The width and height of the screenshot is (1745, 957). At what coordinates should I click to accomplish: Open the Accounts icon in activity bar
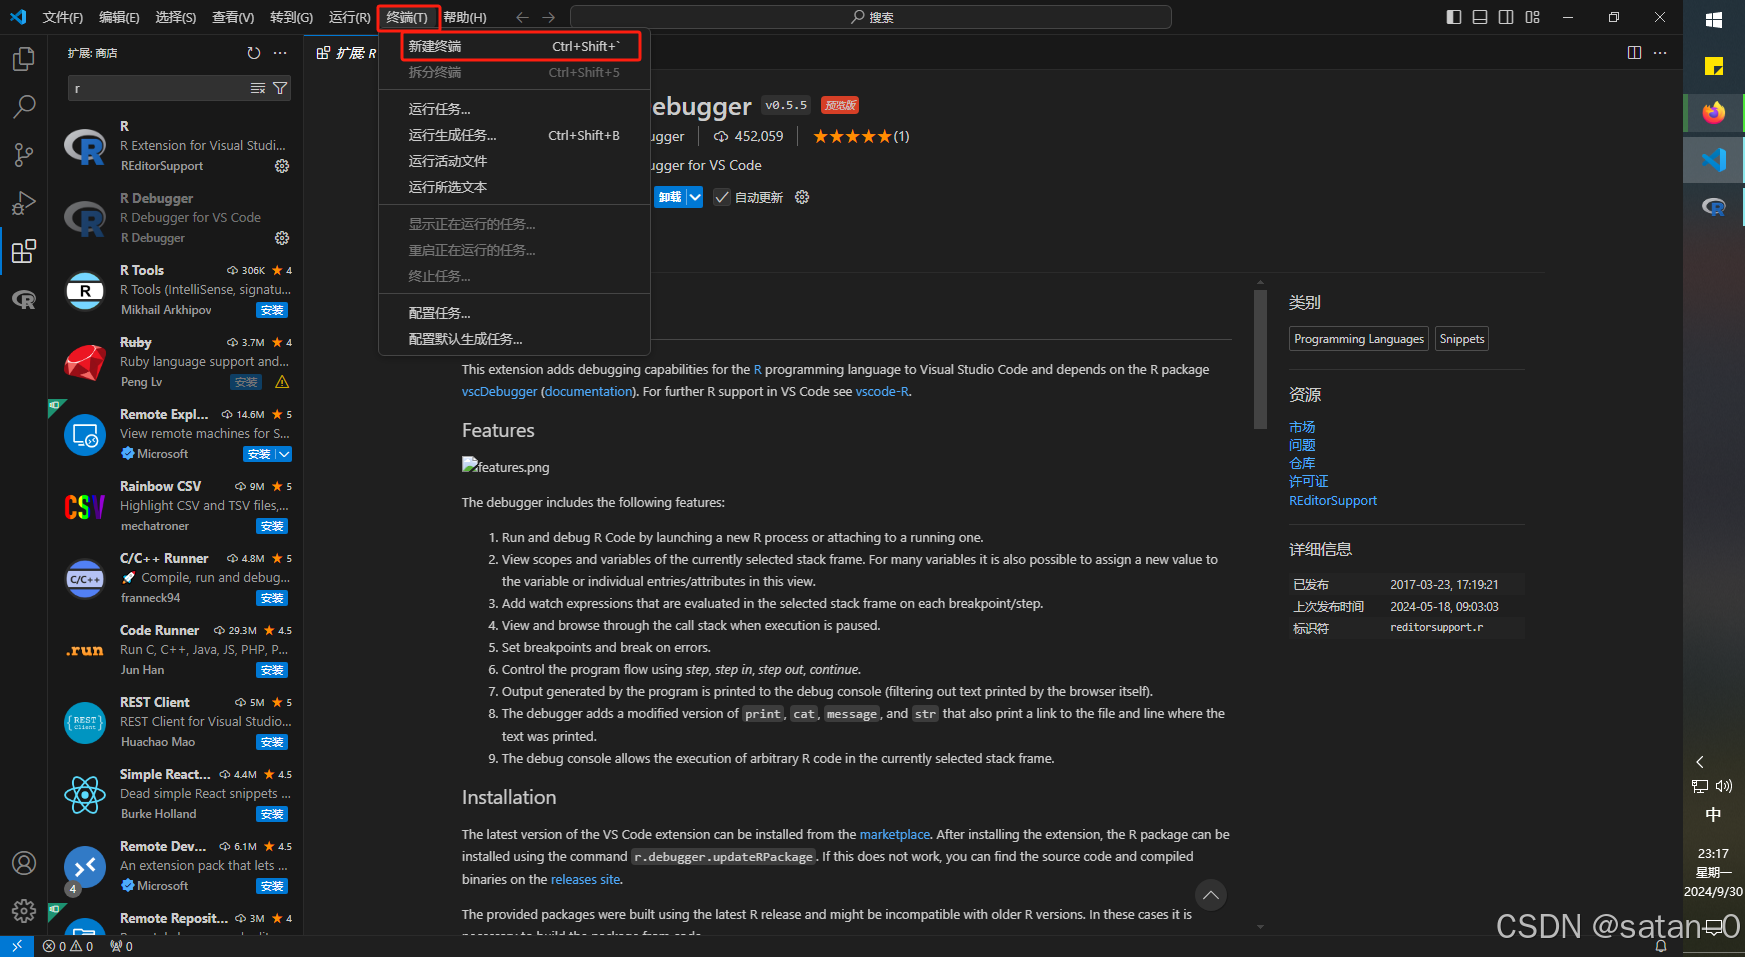pos(24,863)
